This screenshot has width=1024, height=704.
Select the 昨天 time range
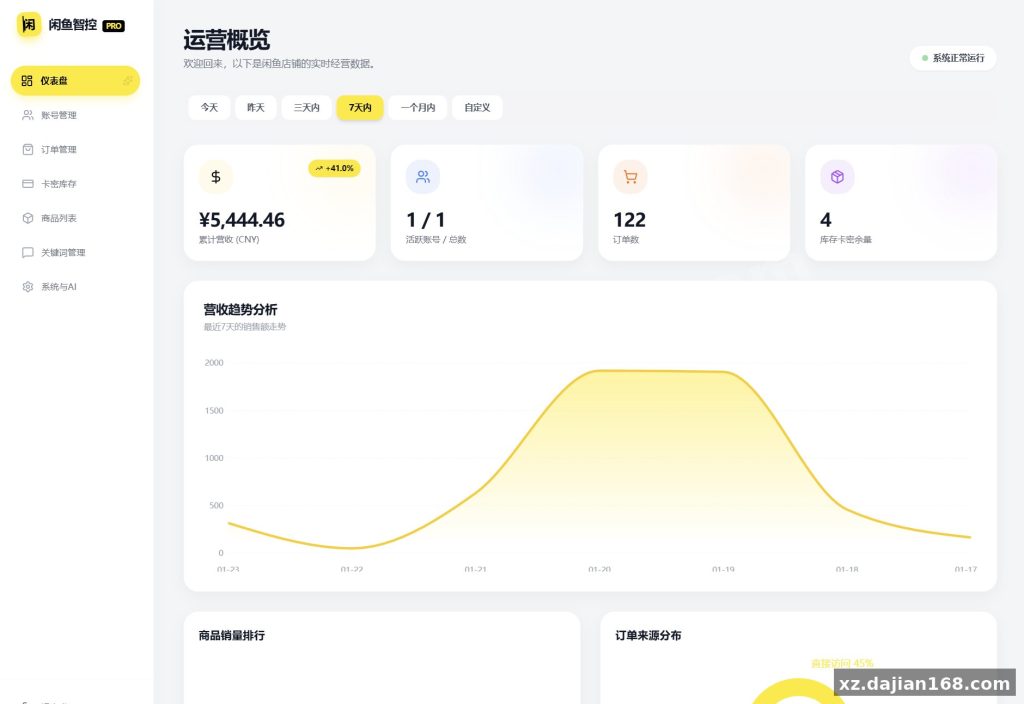click(255, 108)
